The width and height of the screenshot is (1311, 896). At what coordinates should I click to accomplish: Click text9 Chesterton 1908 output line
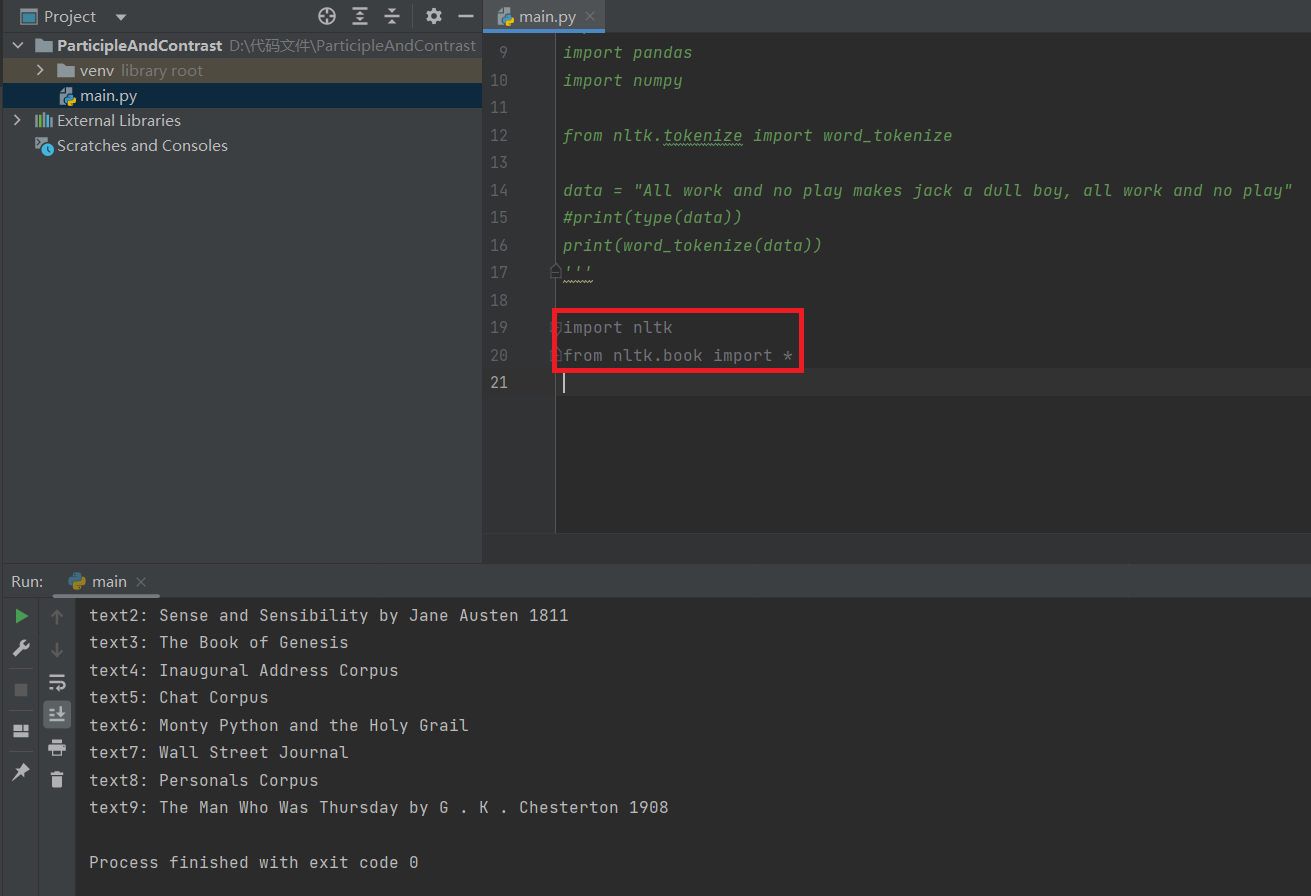(379, 807)
